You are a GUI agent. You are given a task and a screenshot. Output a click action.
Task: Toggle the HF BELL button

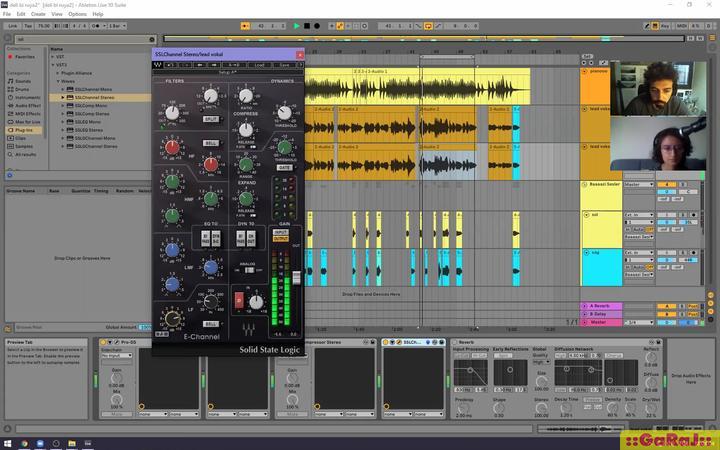pos(210,143)
